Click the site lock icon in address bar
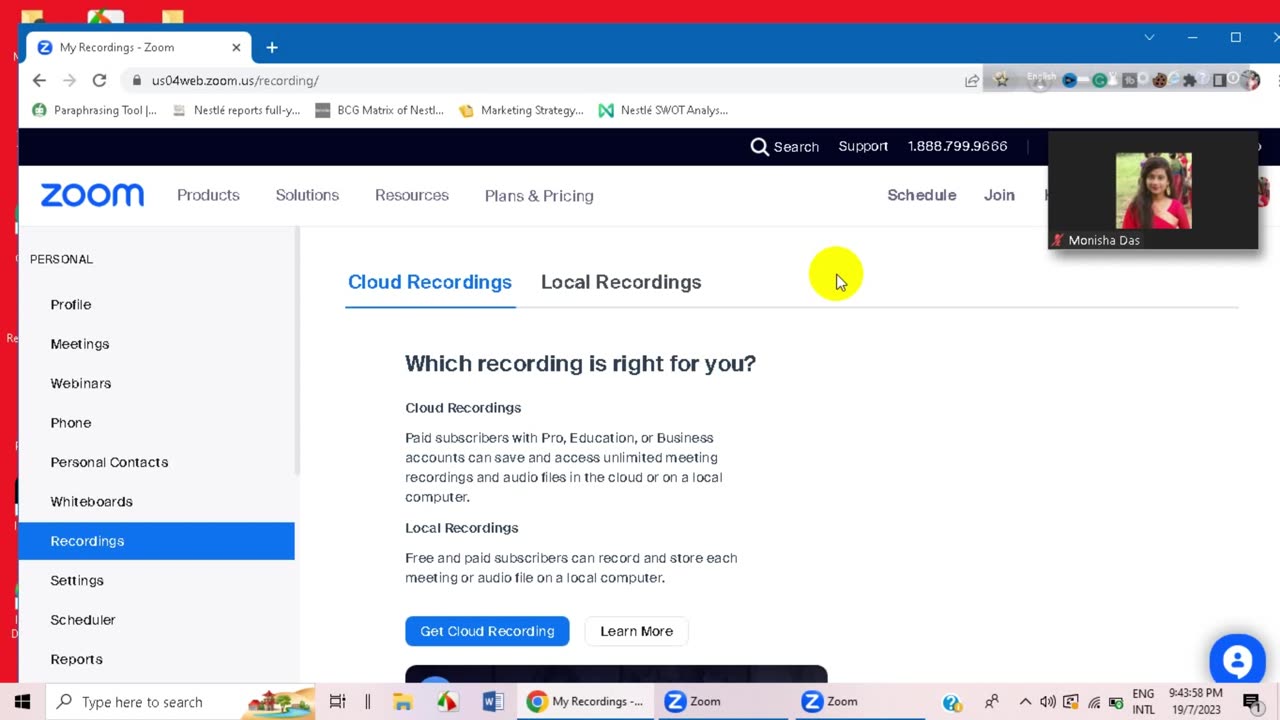Image resolution: width=1280 pixels, height=720 pixels. pos(137,80)
